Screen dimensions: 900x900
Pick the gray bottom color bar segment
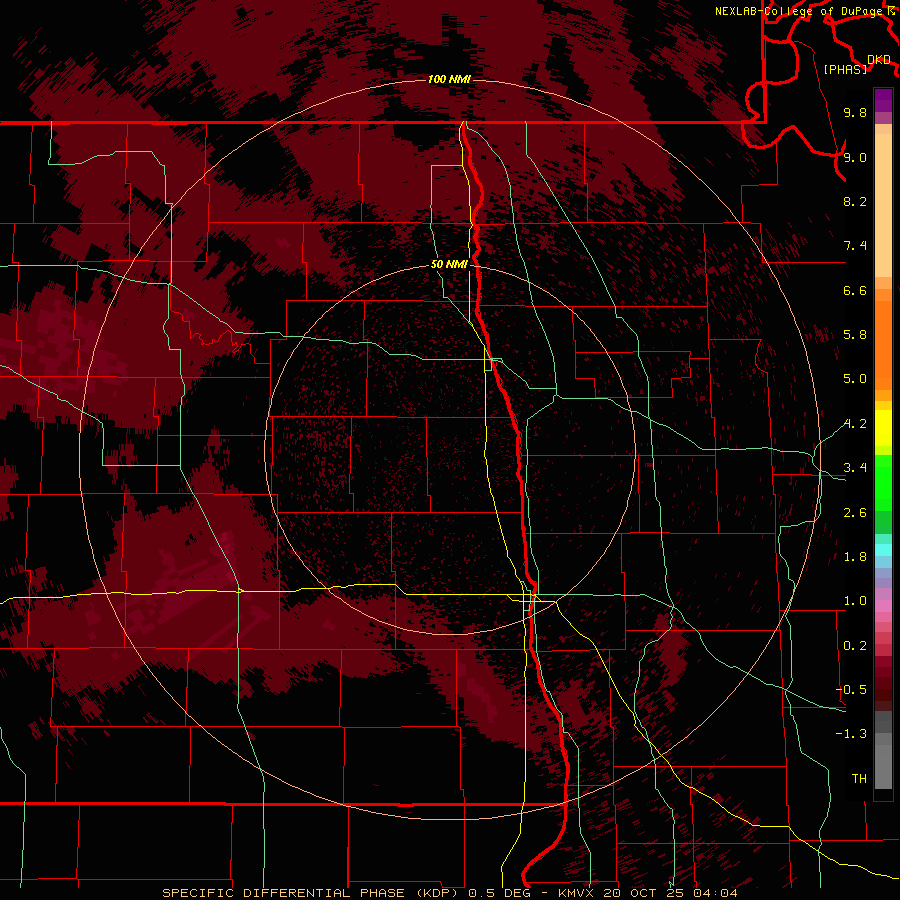pos(883,766)
